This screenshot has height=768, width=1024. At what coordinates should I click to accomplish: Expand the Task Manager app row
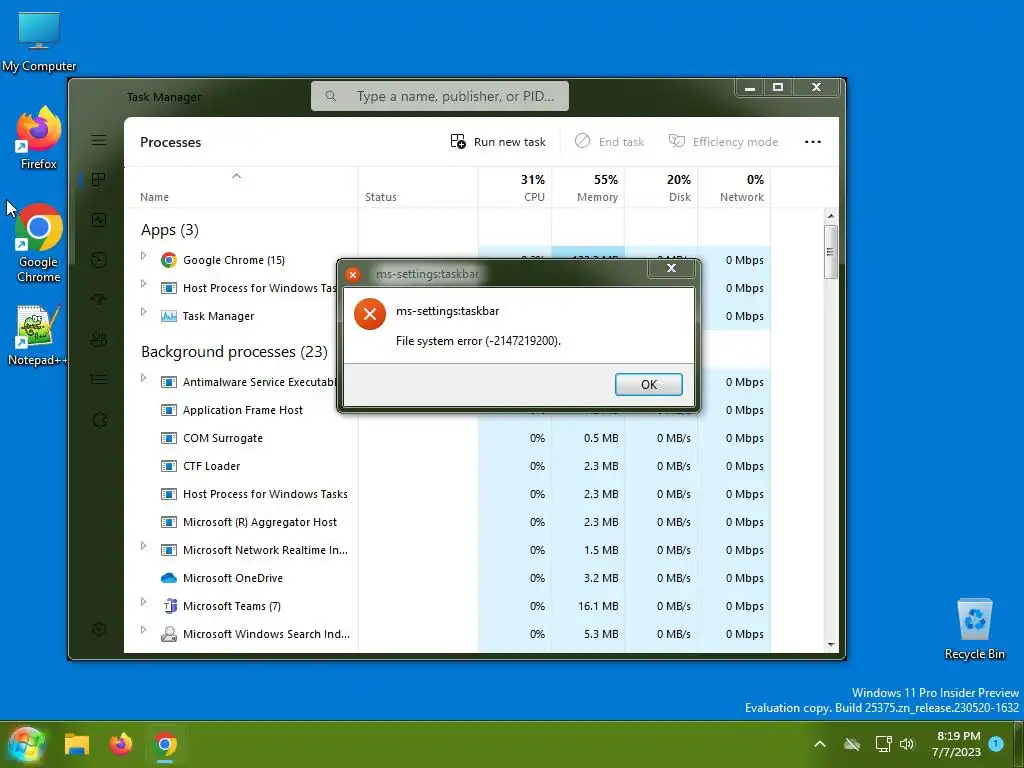tap(144, 313)
